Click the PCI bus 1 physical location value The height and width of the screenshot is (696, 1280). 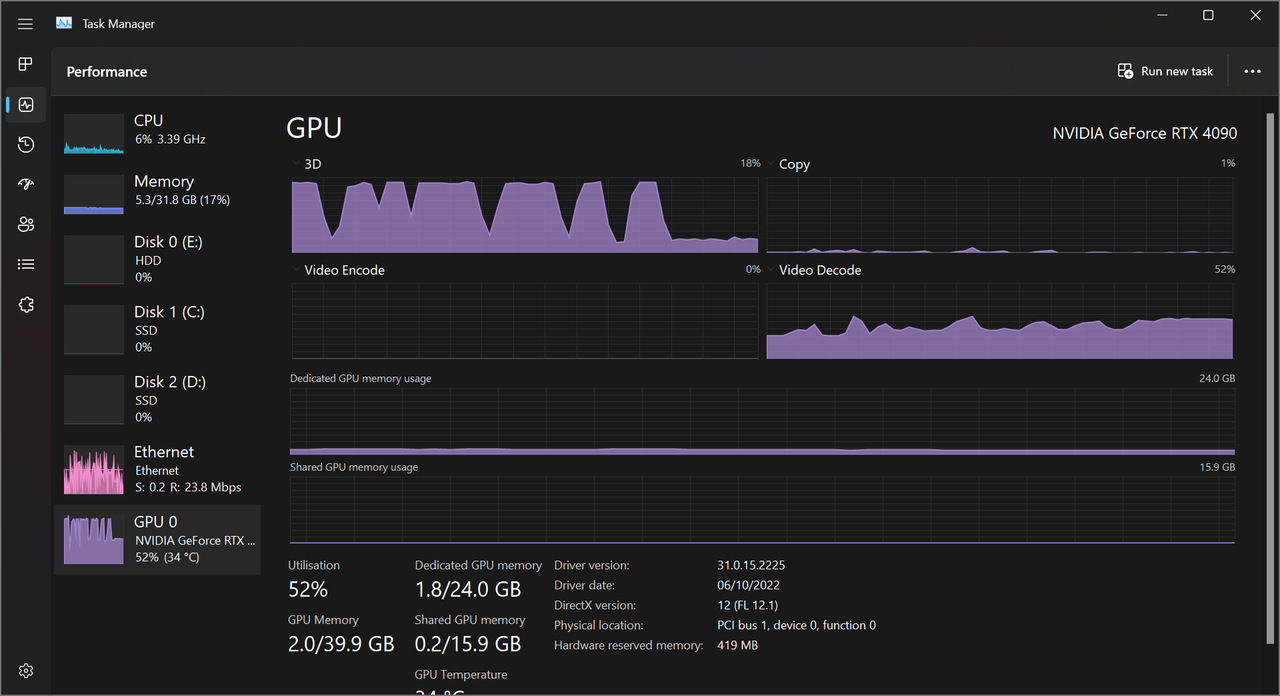(x=796, y=625)
